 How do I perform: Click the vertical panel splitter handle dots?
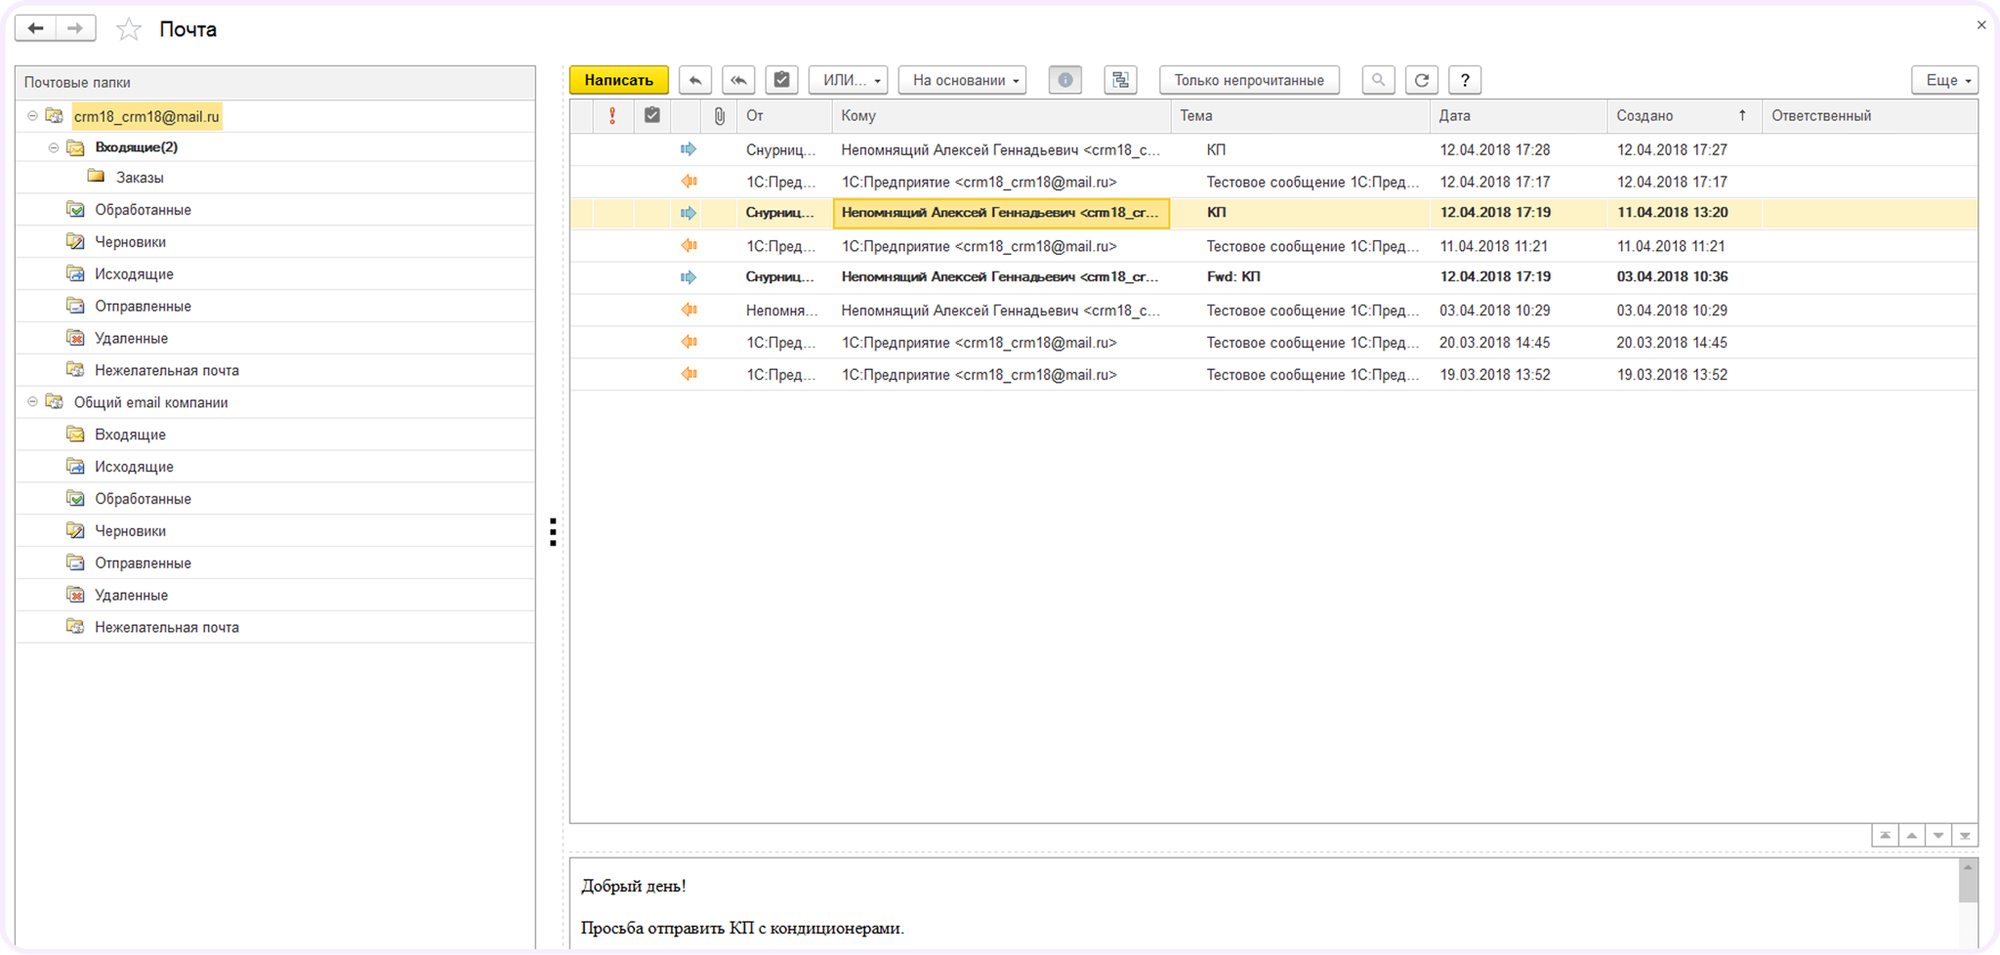(x=553, y=532)
